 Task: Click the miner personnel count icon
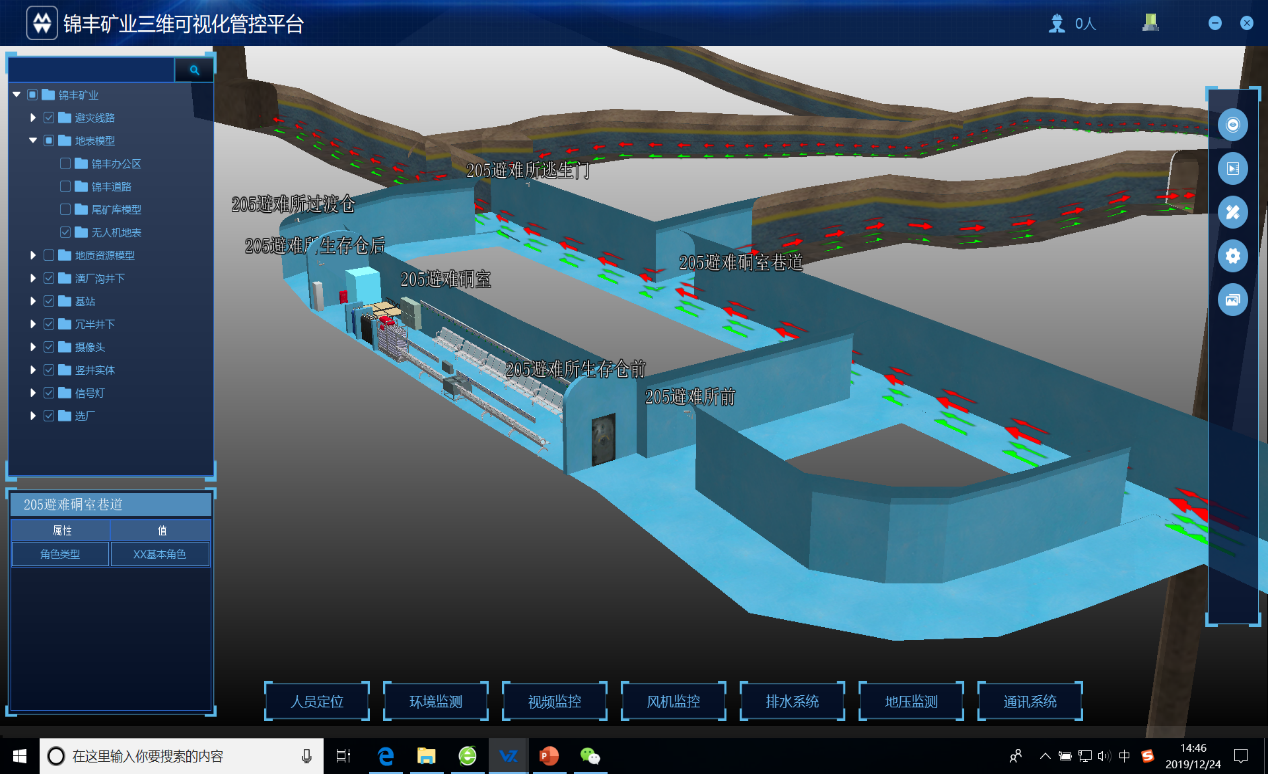[1057, 24]
